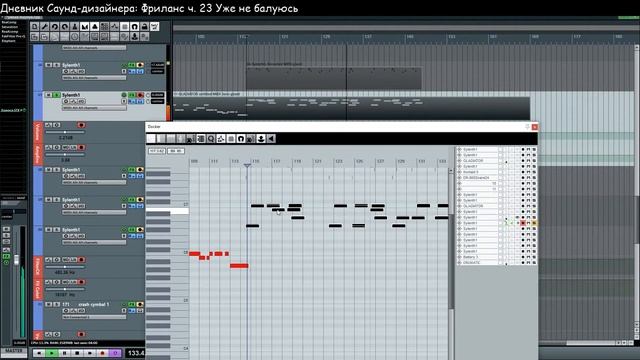Toggle visibility eye for Battery 3 in track list

(459, 257)
